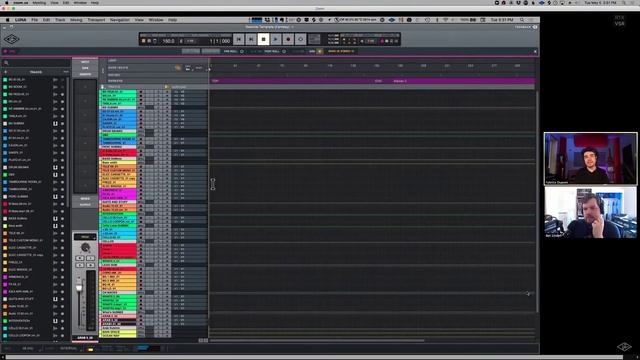Click the bus icon of BASS SUBMIX
The image size is (640, 360).
(x=55, y=218)
